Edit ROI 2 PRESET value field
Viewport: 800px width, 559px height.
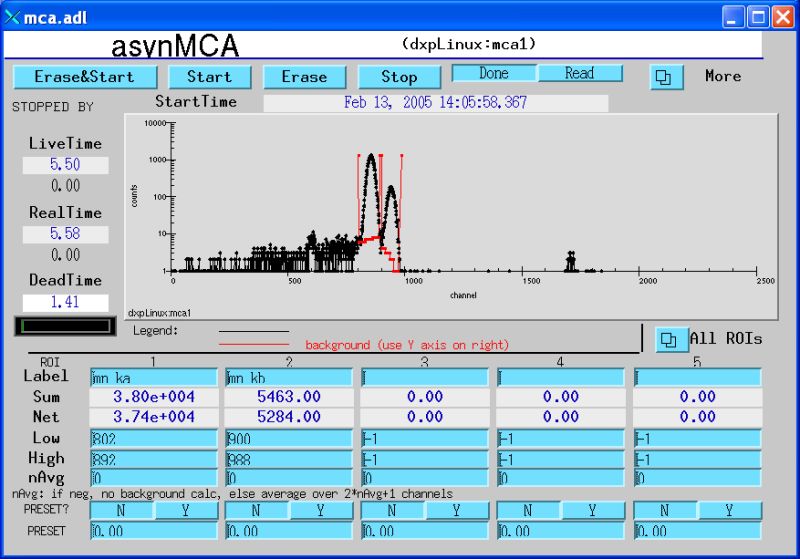[289, 531]
